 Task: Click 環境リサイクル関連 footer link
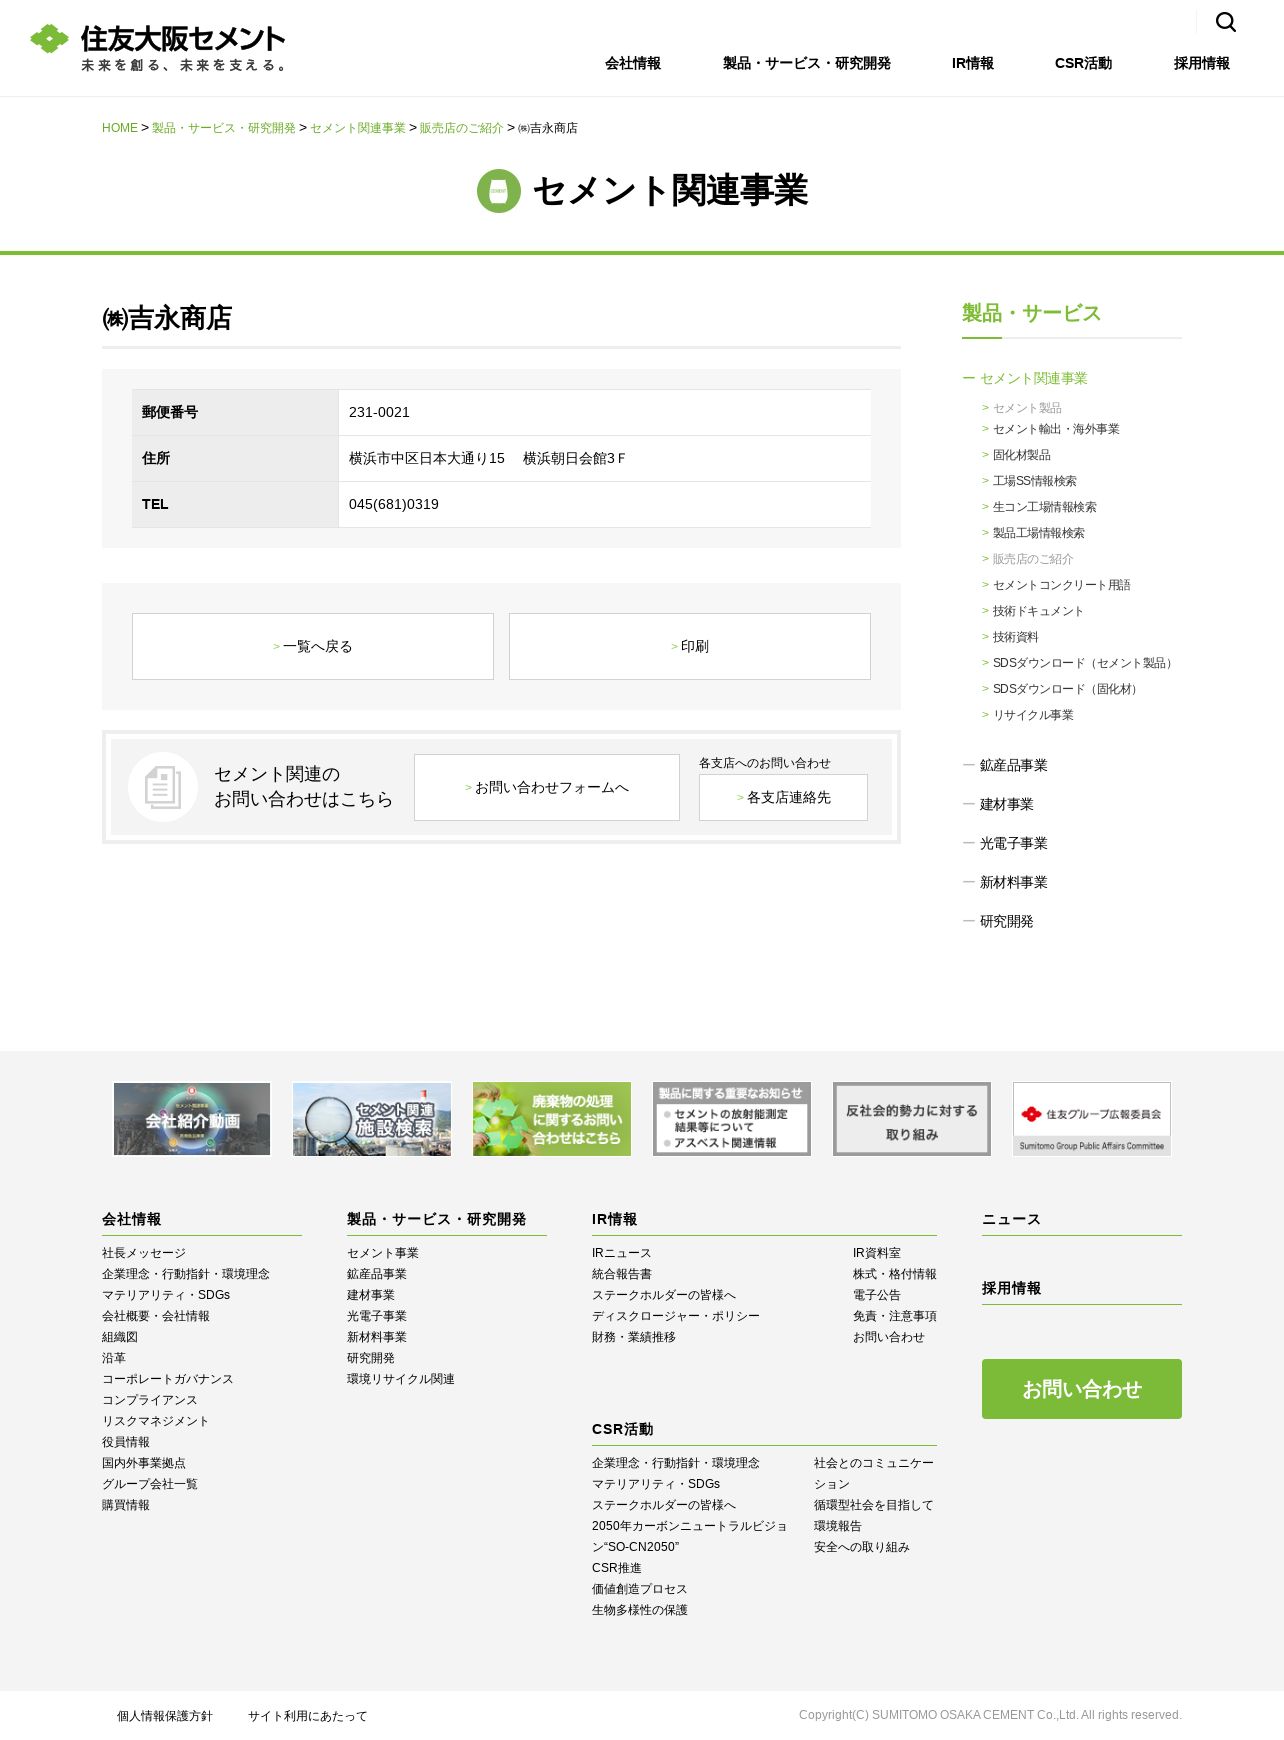(401, 1379)
